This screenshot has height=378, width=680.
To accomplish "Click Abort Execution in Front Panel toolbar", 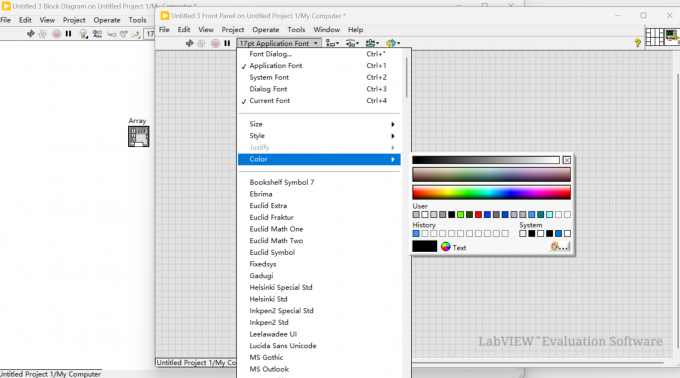I will click(x=215, y=43).
